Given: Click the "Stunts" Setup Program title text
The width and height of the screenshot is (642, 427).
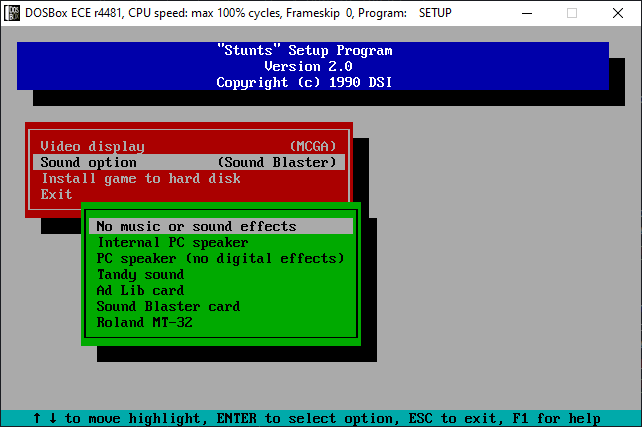Looking at the screenshot, I should (x=305, y=50).
